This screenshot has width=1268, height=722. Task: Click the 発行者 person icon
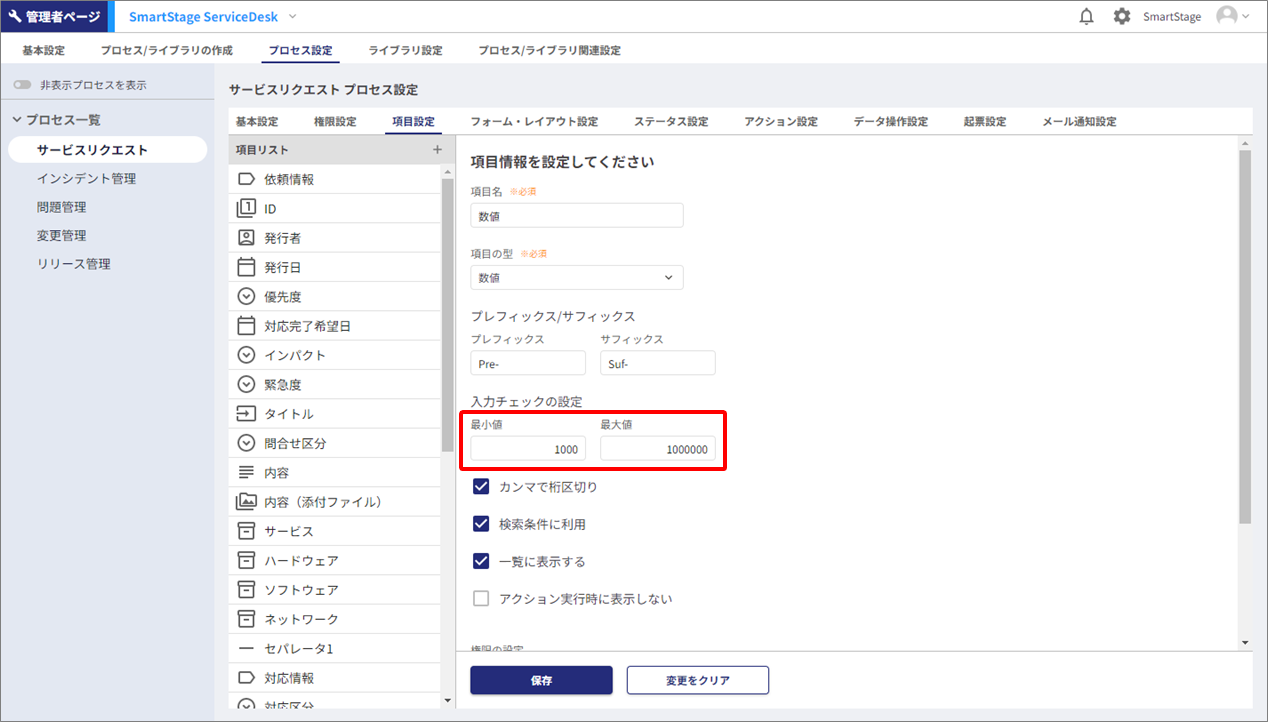tap(246, 238)
